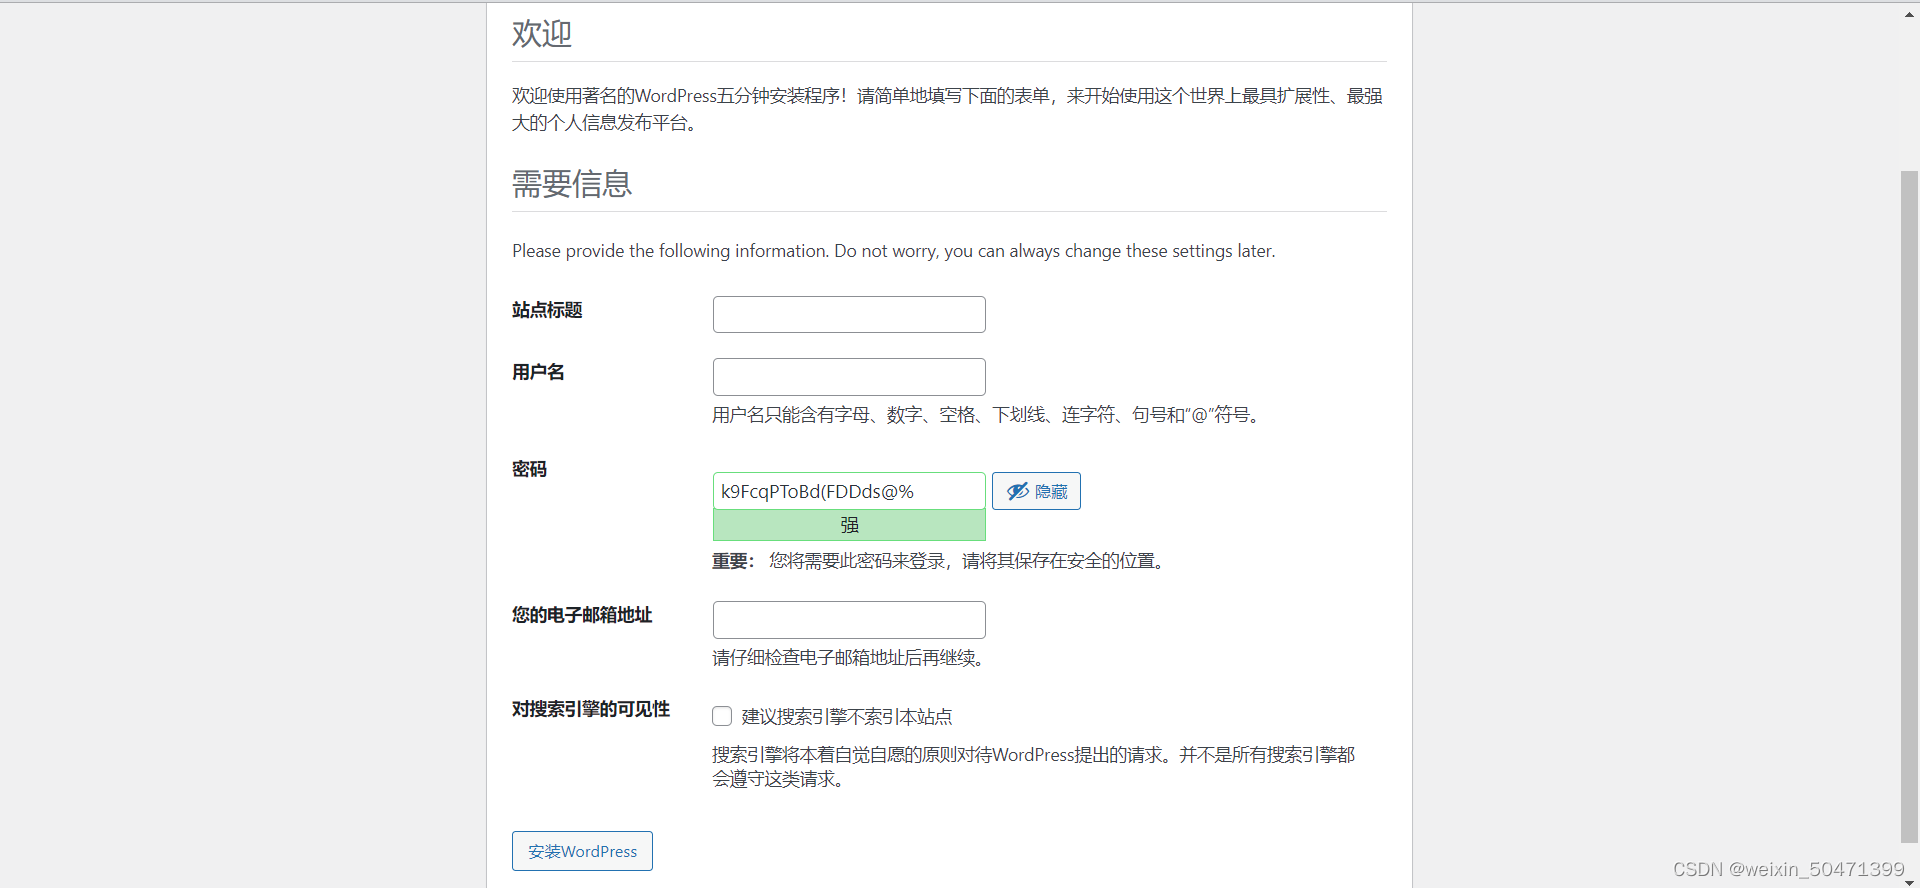This screenshot has width=1920, height=888.
Task: Click the 站点标题 label
Action: point(547,310)
